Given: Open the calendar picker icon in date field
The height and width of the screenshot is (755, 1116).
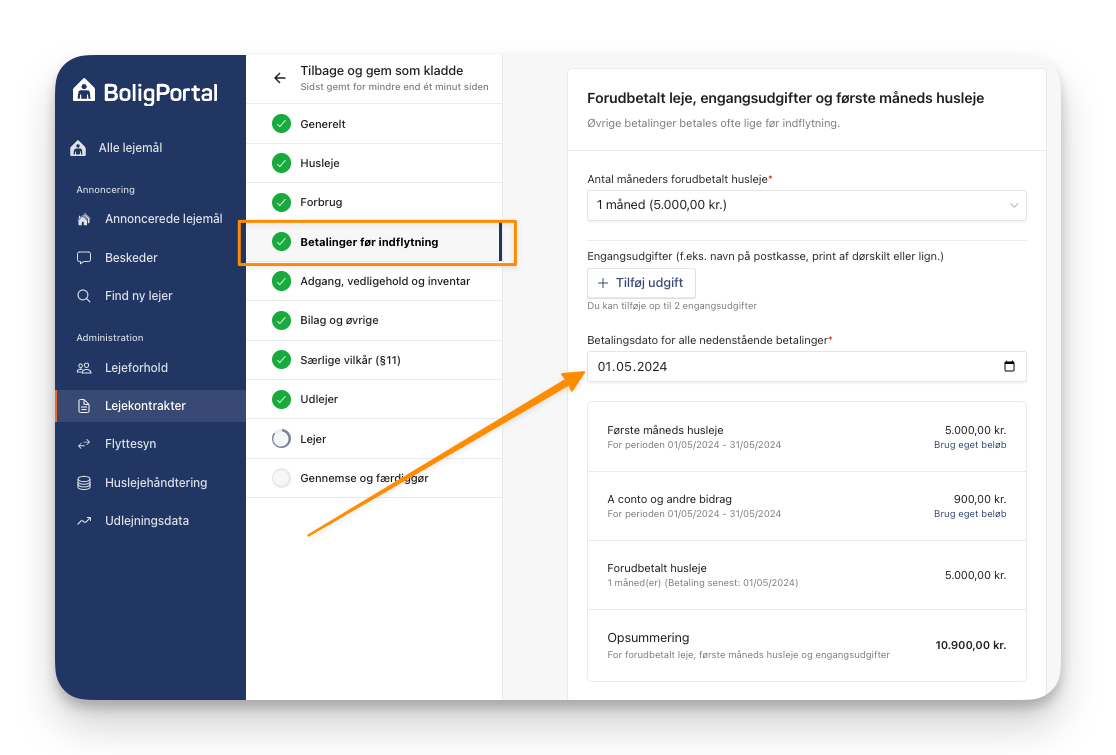Looking at the screenshot, I should pos(1009,366).
